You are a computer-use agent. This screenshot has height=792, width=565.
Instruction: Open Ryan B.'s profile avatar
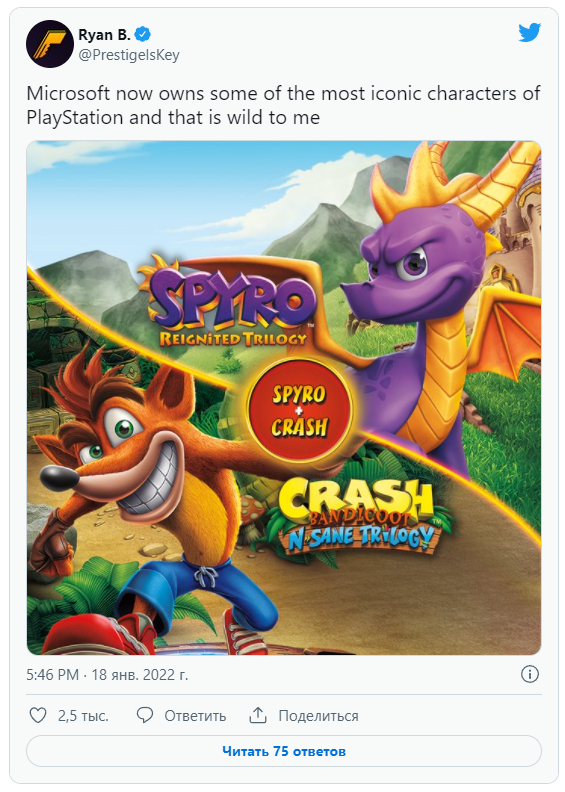tap(50, 44)
